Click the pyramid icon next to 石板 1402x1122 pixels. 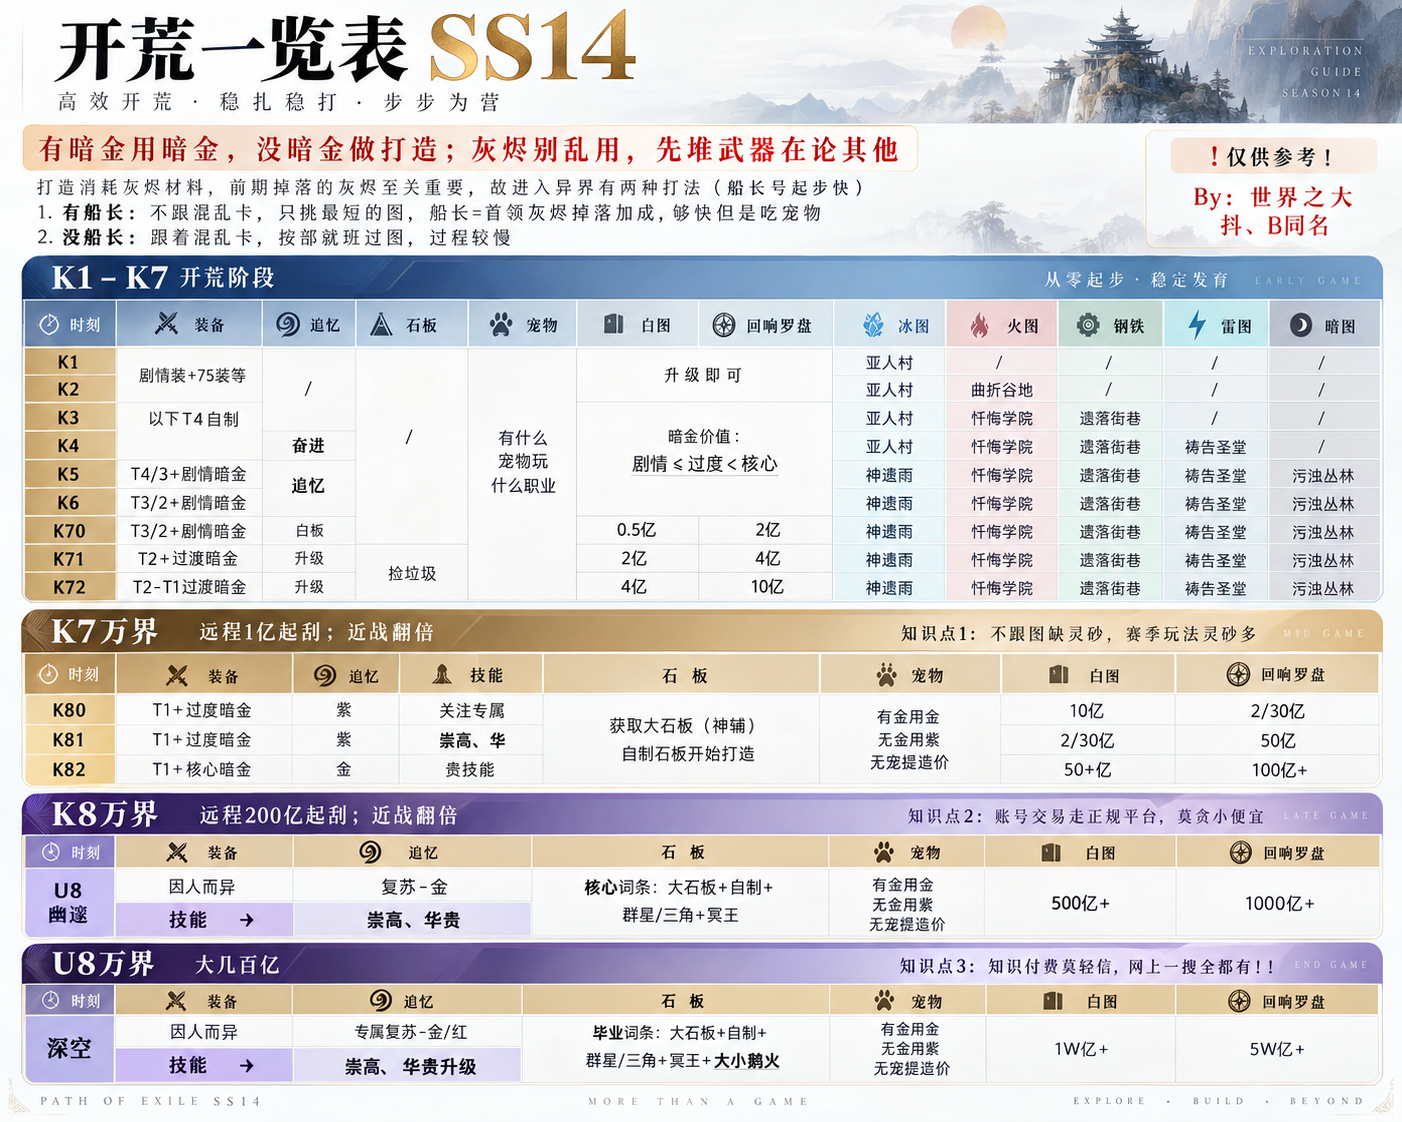(x=381, y=324)
